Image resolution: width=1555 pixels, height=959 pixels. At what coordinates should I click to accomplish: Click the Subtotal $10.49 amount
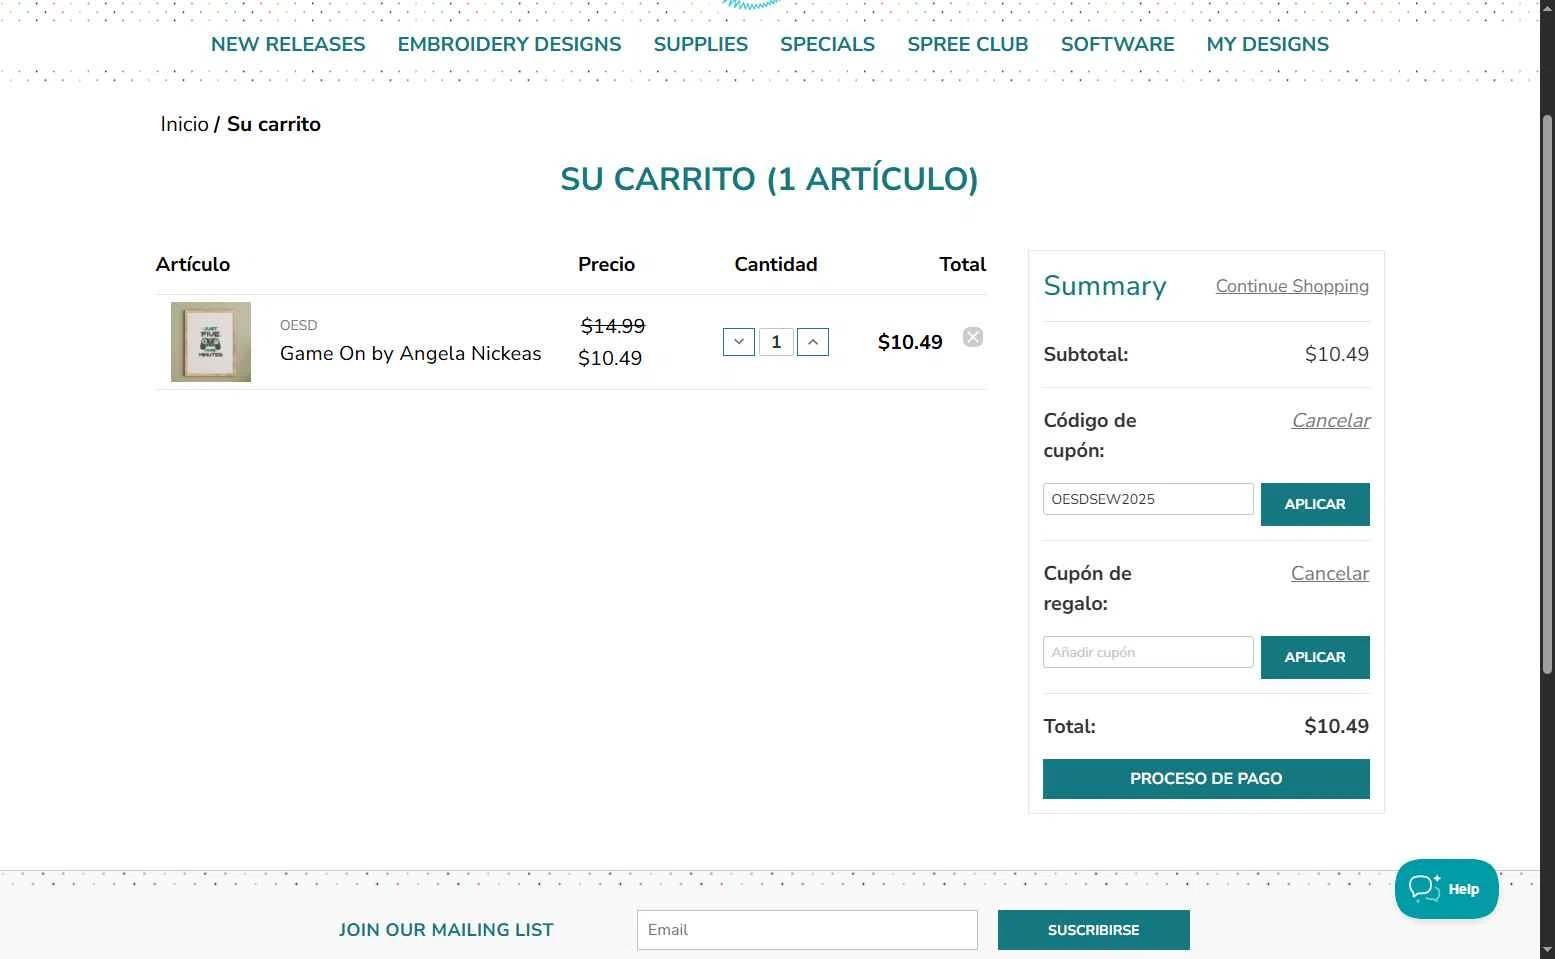click(1337, 354)
